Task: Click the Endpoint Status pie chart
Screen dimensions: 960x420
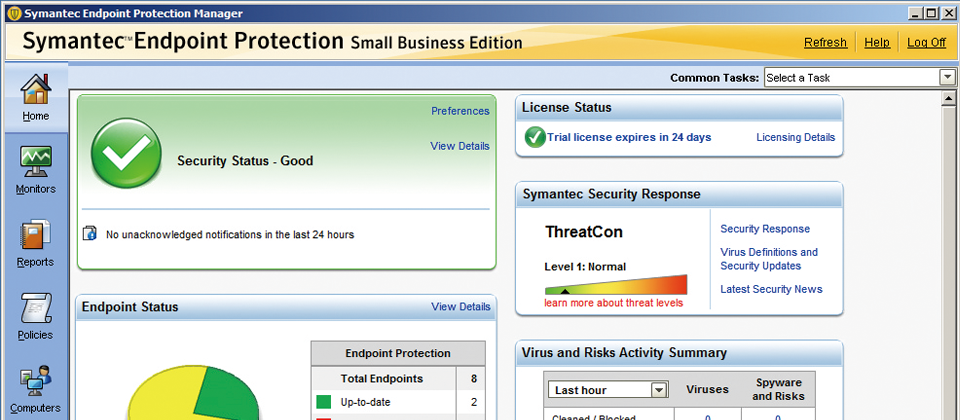Action: (193, 393)
